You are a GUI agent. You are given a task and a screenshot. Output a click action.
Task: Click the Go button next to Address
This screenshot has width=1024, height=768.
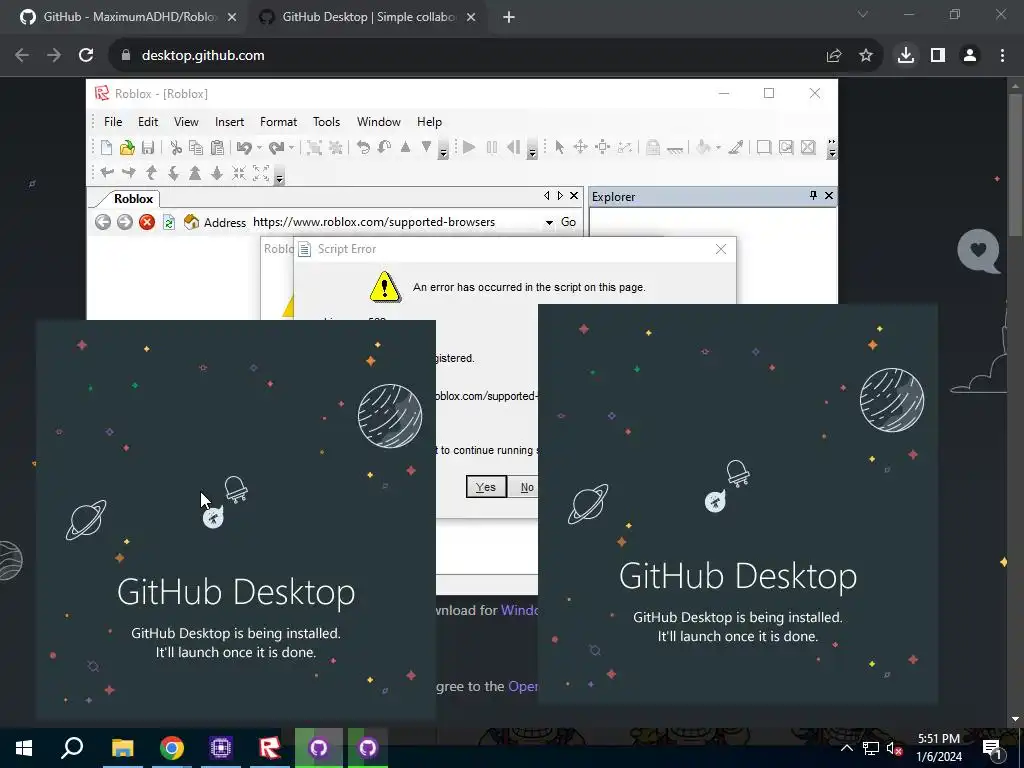(x=569, y=222)
